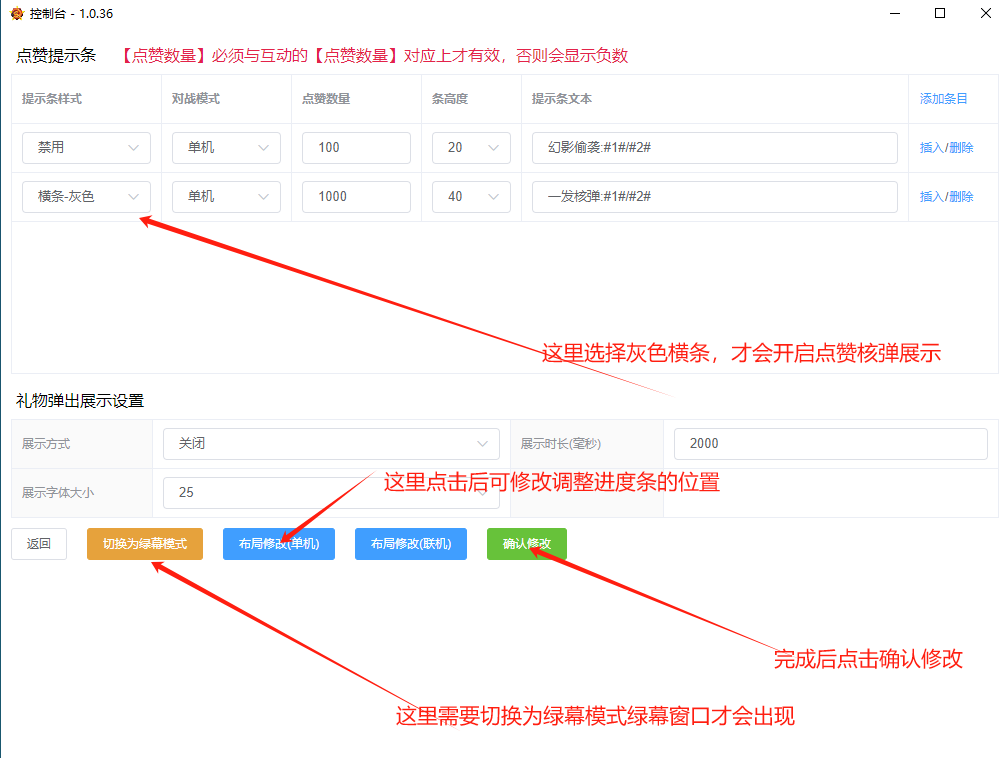Screen dimensions: 1008x758
Task: Select the display duration field showing 2000
Action: click(830, 443)
